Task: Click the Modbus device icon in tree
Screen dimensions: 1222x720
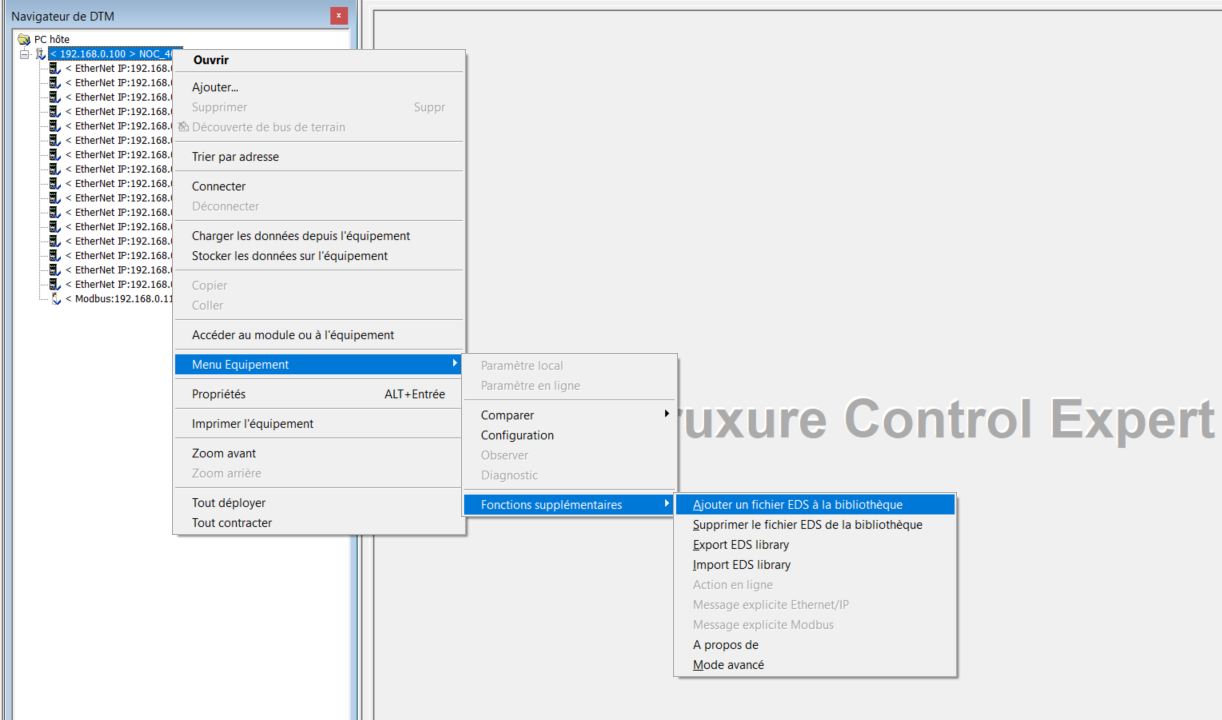Action: [55, 299]
